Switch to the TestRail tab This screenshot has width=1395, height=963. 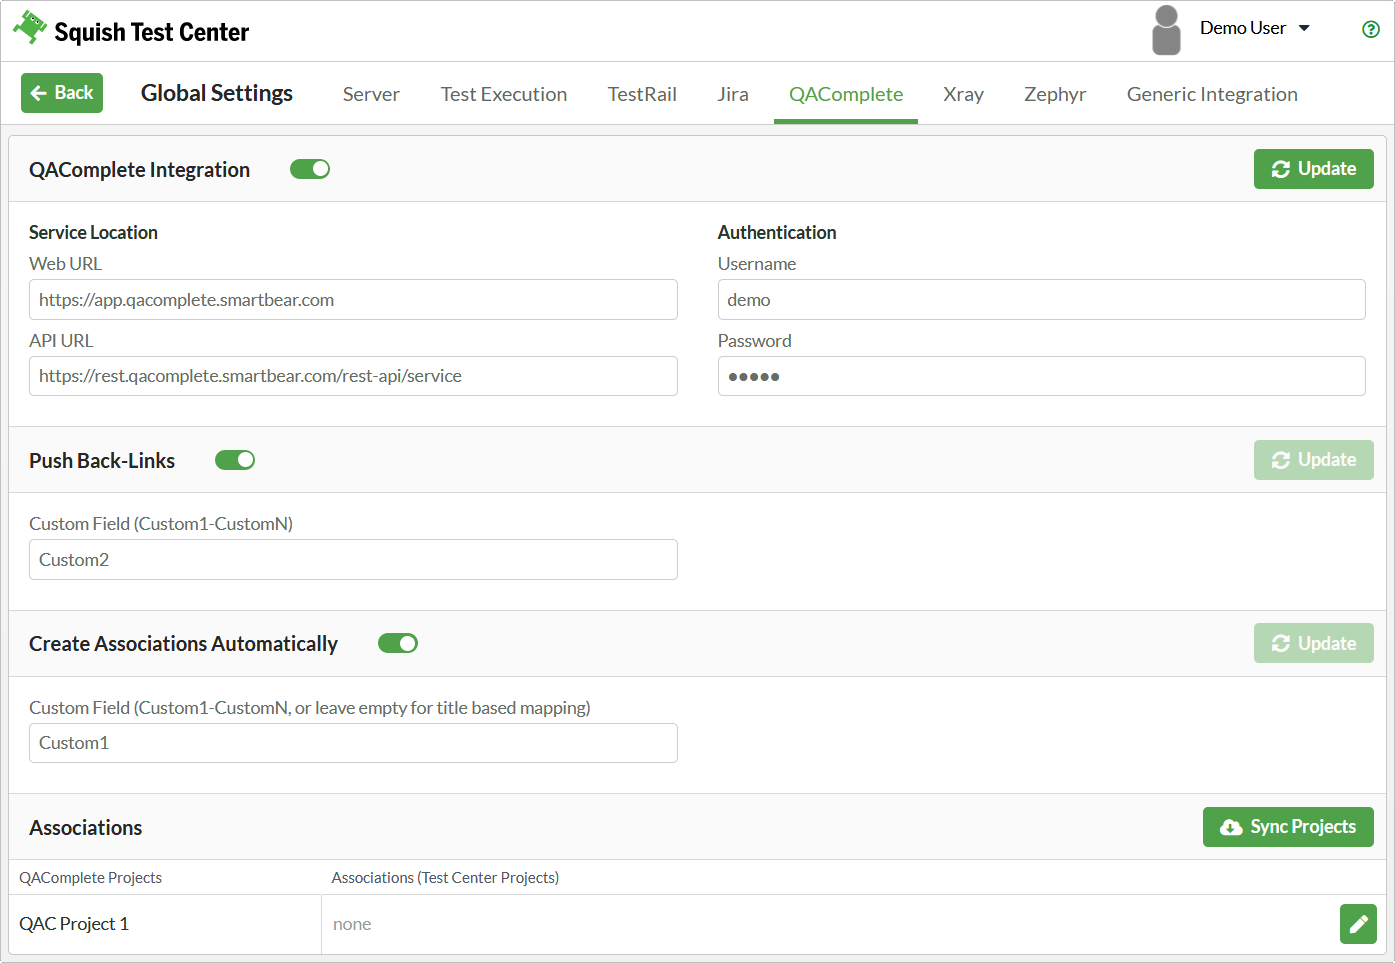[x=642, y=94]
